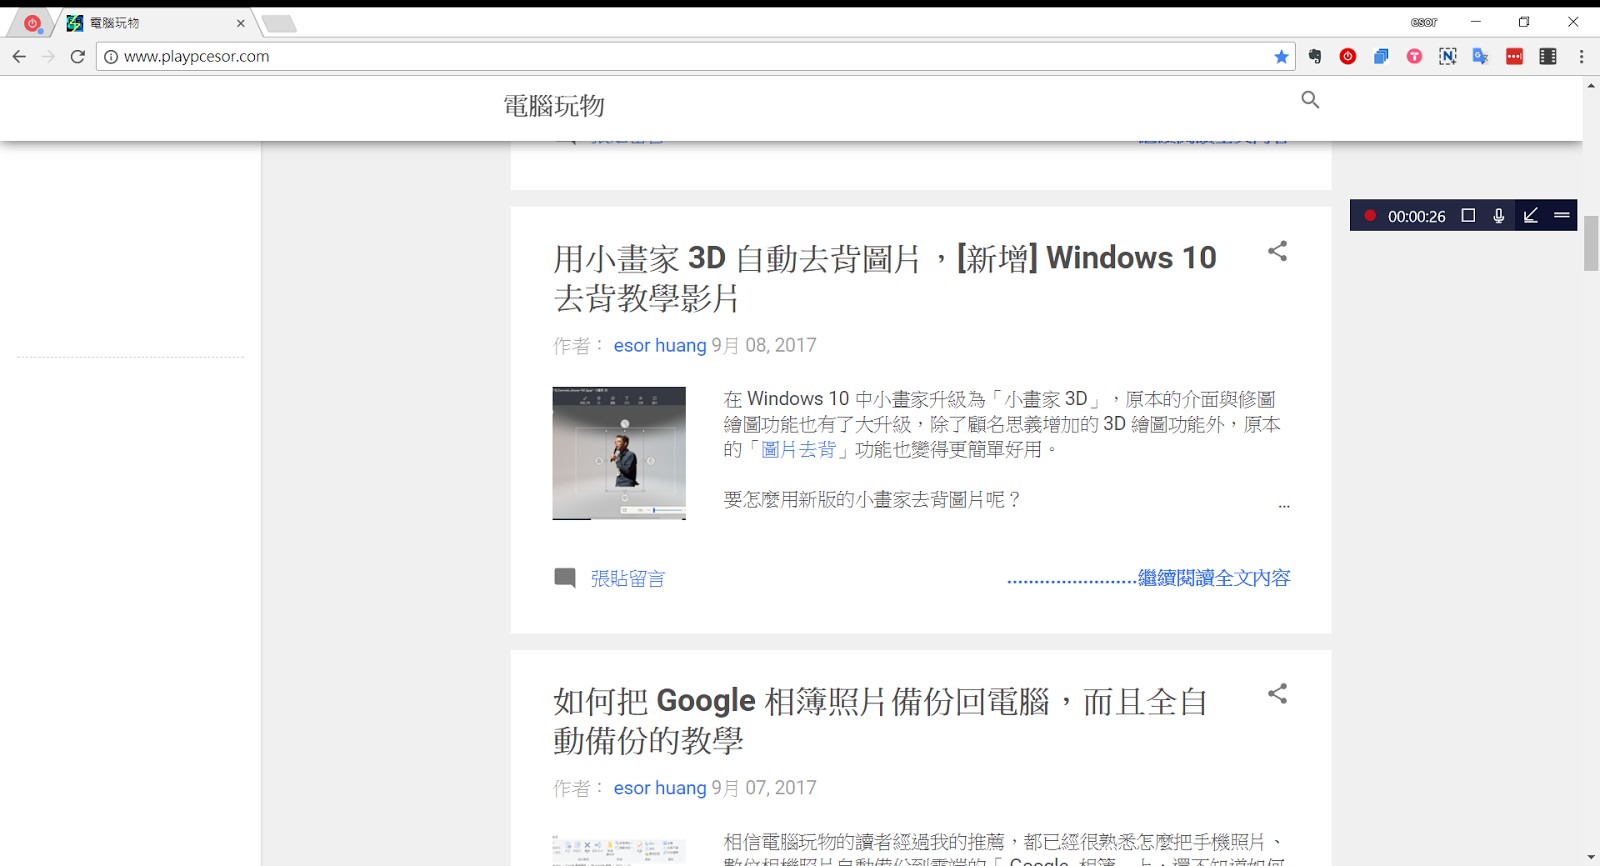
Task: Share the Google 相簿 article
Action: 1277,694
